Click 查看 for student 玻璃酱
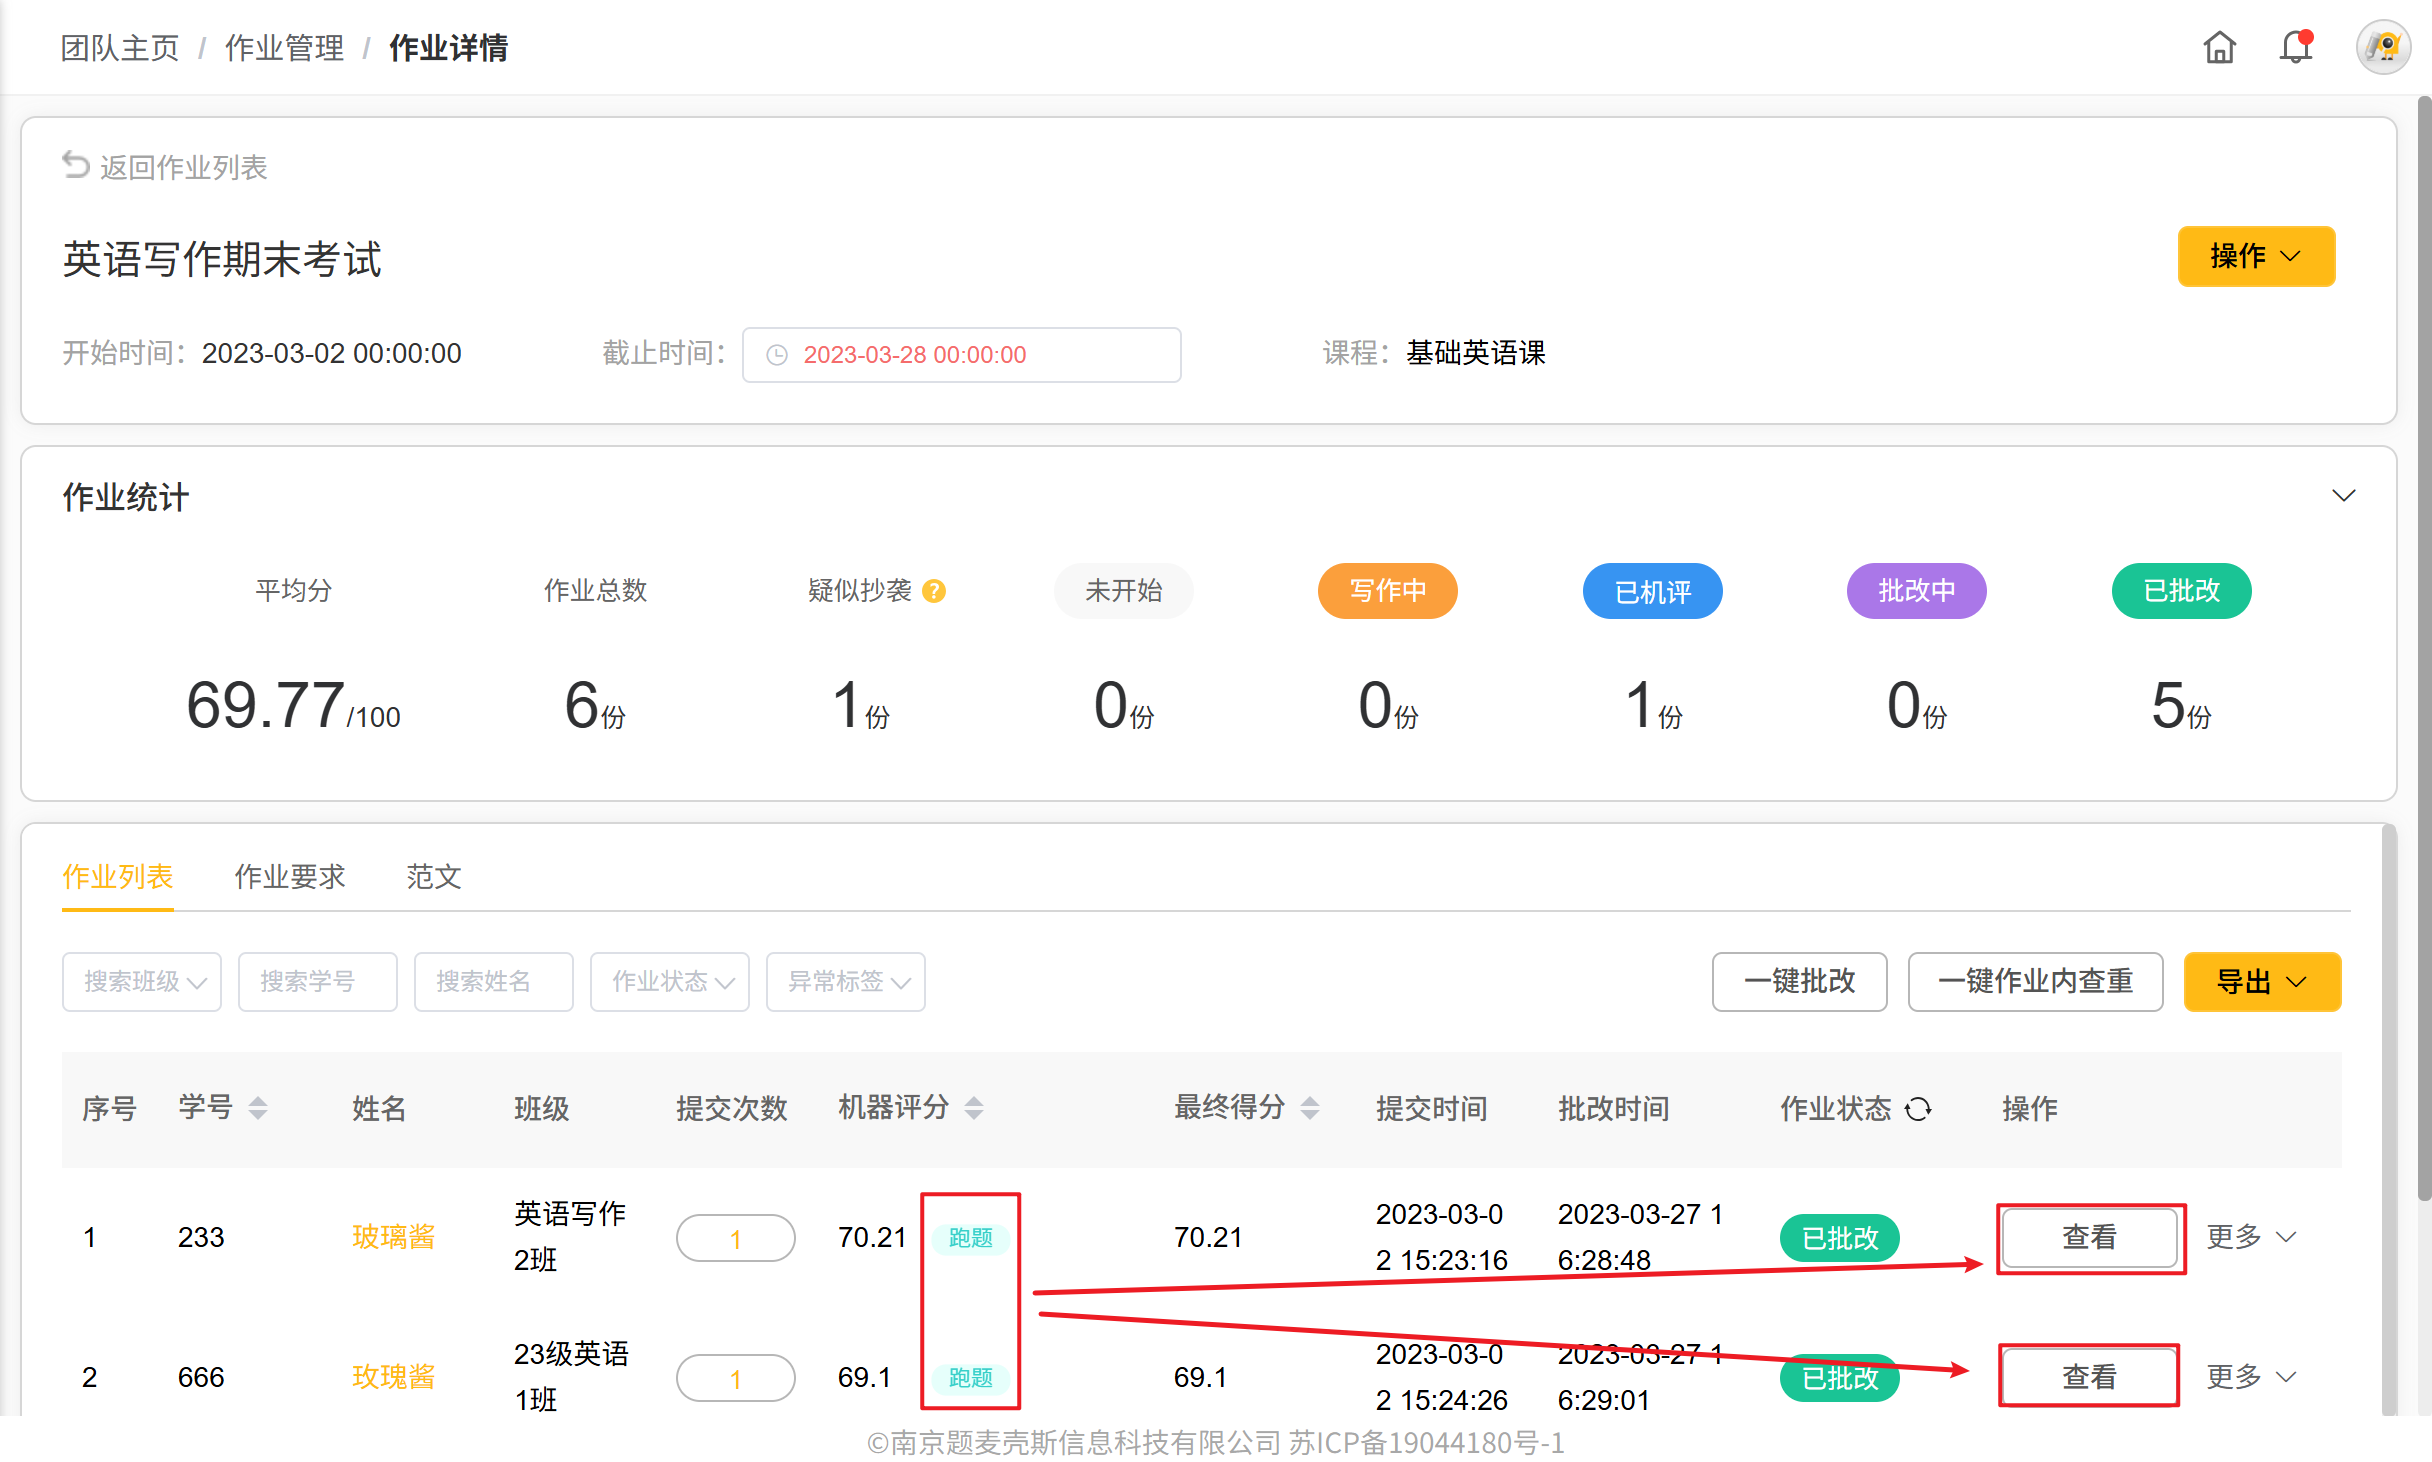Screen dimensions: 2432x1462 tap(2090, 1238)
